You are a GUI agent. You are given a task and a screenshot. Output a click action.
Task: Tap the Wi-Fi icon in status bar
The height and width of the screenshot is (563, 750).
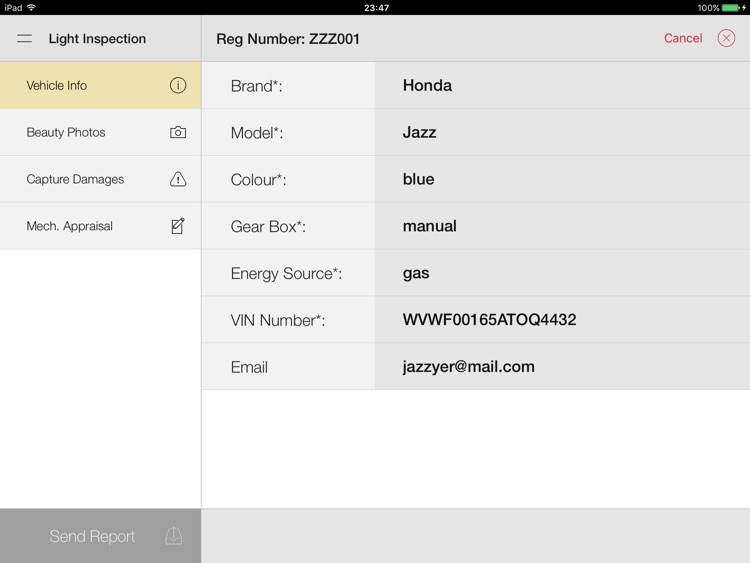pos(32,7)
